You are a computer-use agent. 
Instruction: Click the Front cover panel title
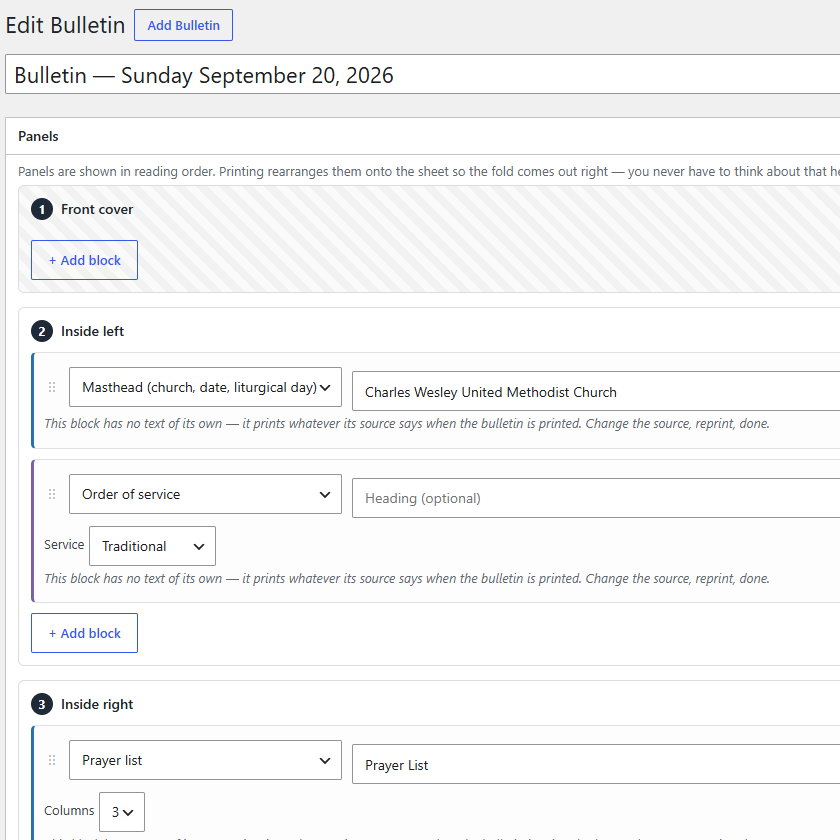click(97, 209)
